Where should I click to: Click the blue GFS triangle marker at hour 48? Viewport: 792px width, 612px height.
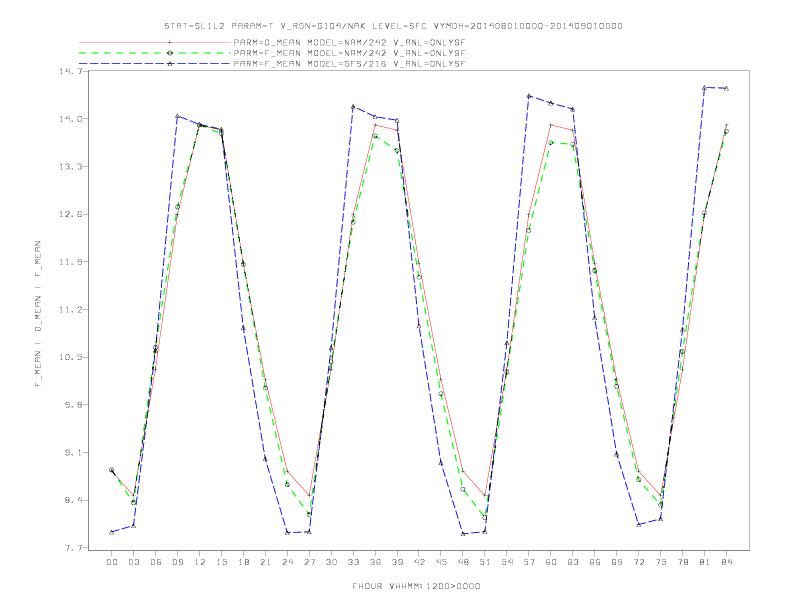pos(463,534)
